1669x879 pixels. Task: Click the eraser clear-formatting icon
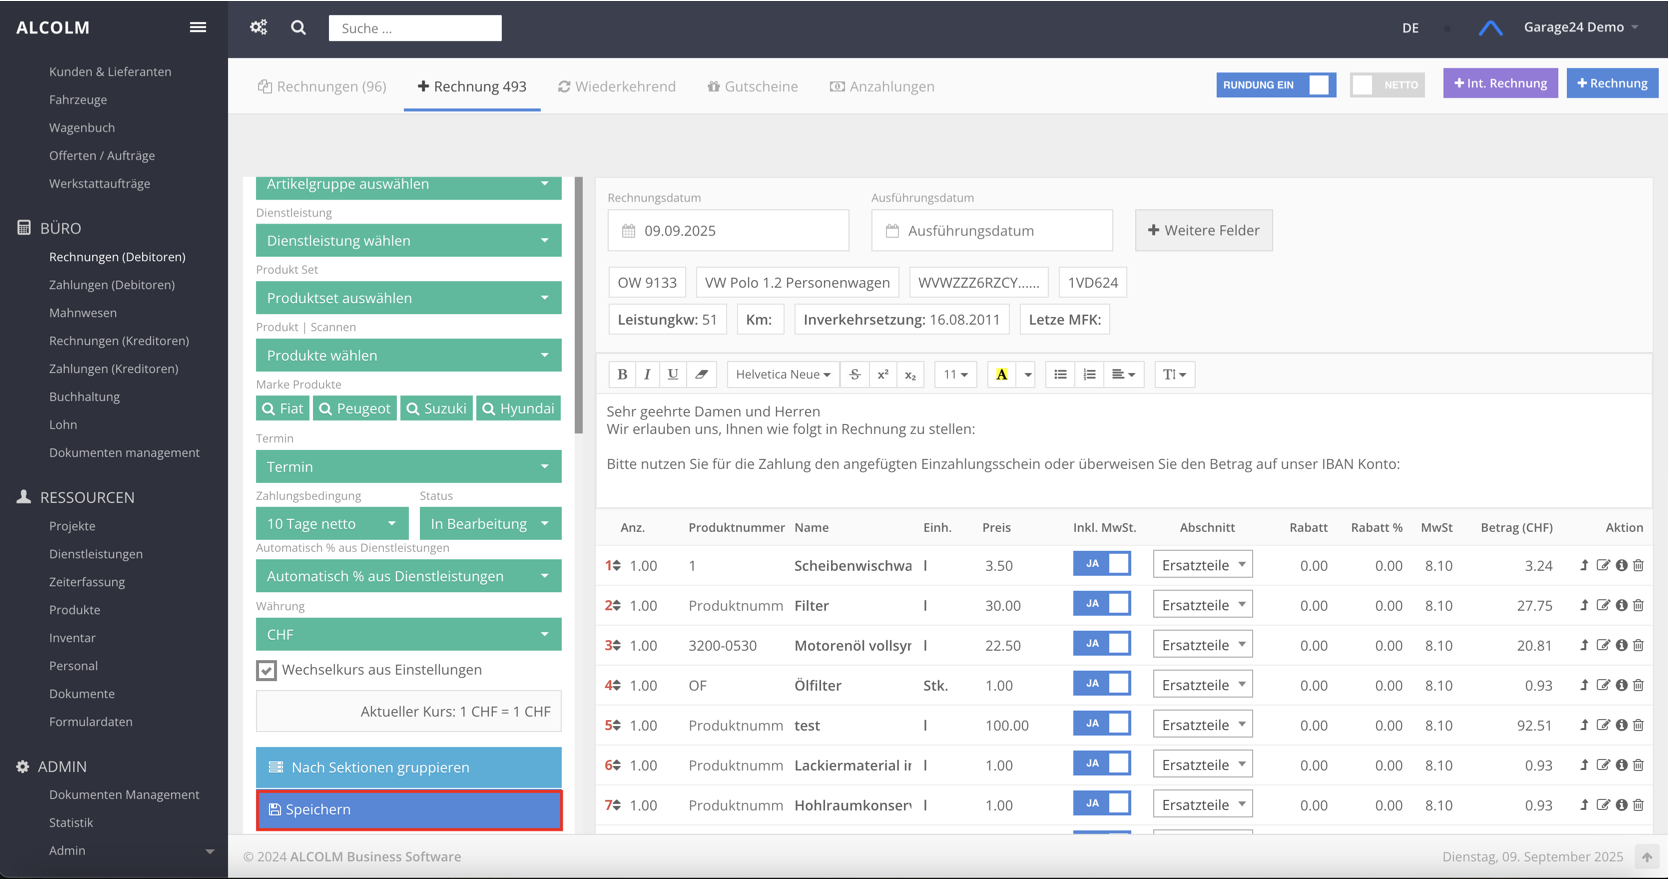pyautogui.click(x=701, y=374)
